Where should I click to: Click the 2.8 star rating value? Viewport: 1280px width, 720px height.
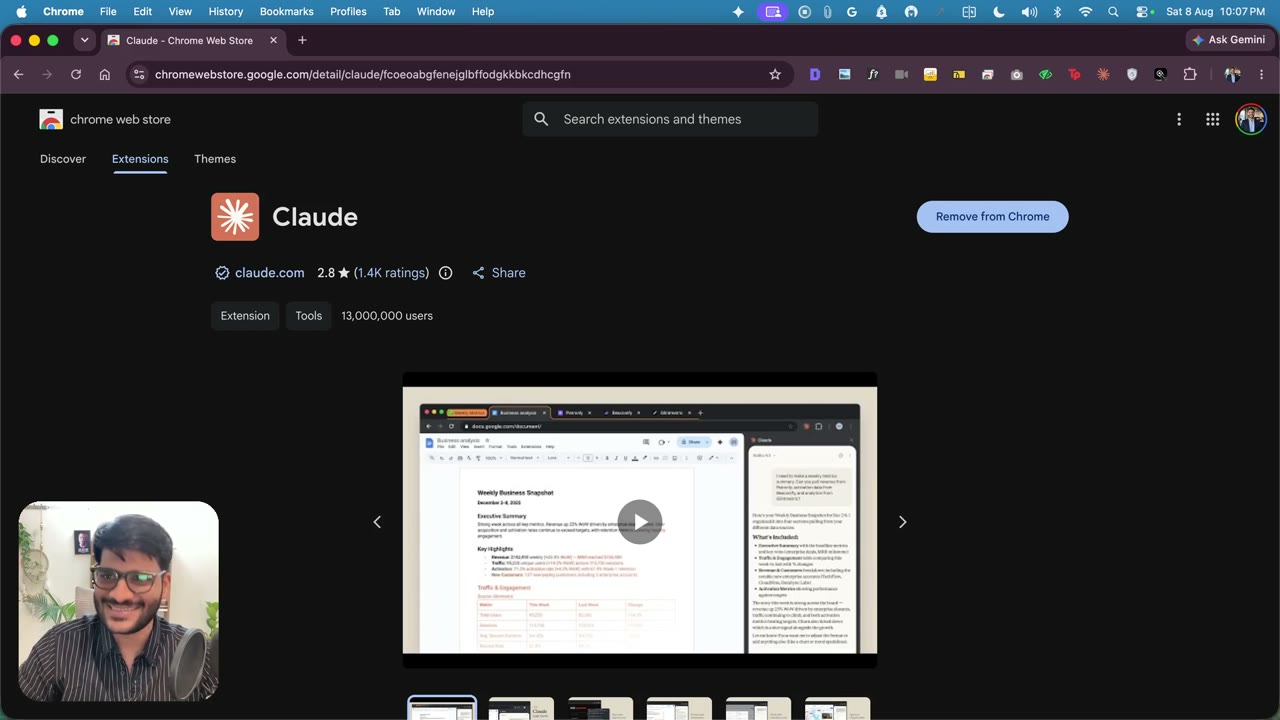point(333,273)
